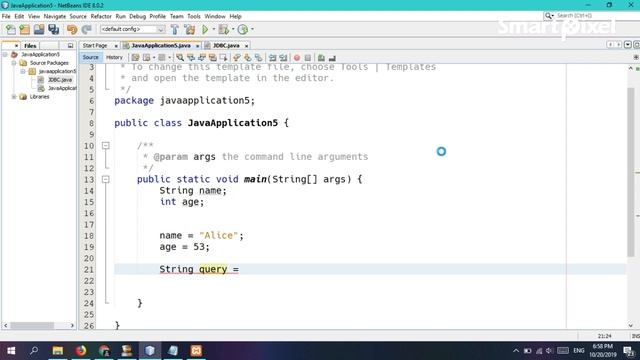Image resolution: width=640 pixels, height=360 pixels.
Task: Click the Windows Start button
Action: point(11,351)
